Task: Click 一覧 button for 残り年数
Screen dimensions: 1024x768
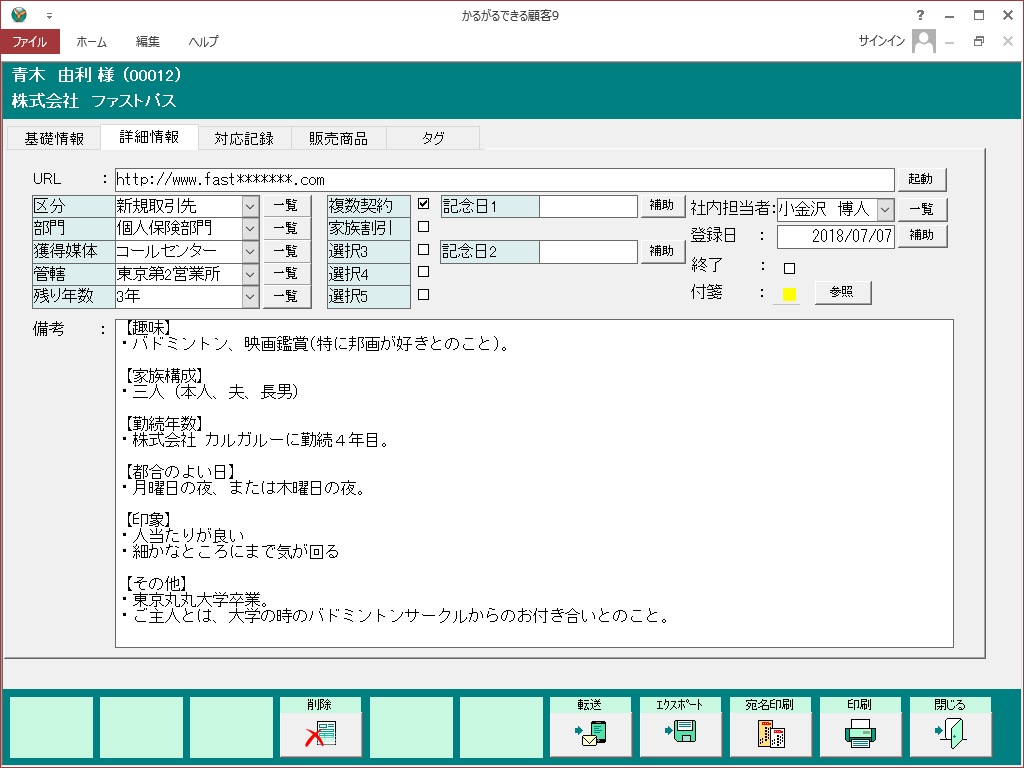Action: tap(286, 296)
